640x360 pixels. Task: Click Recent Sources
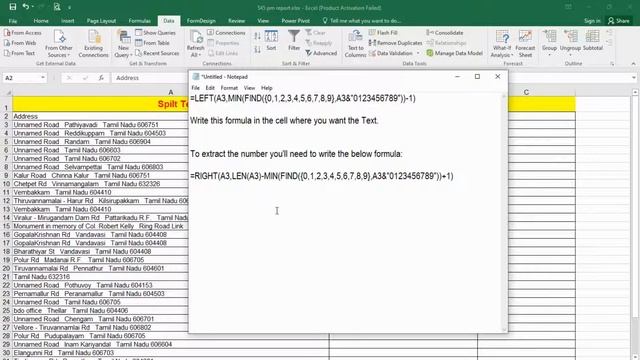click(157, 53)
